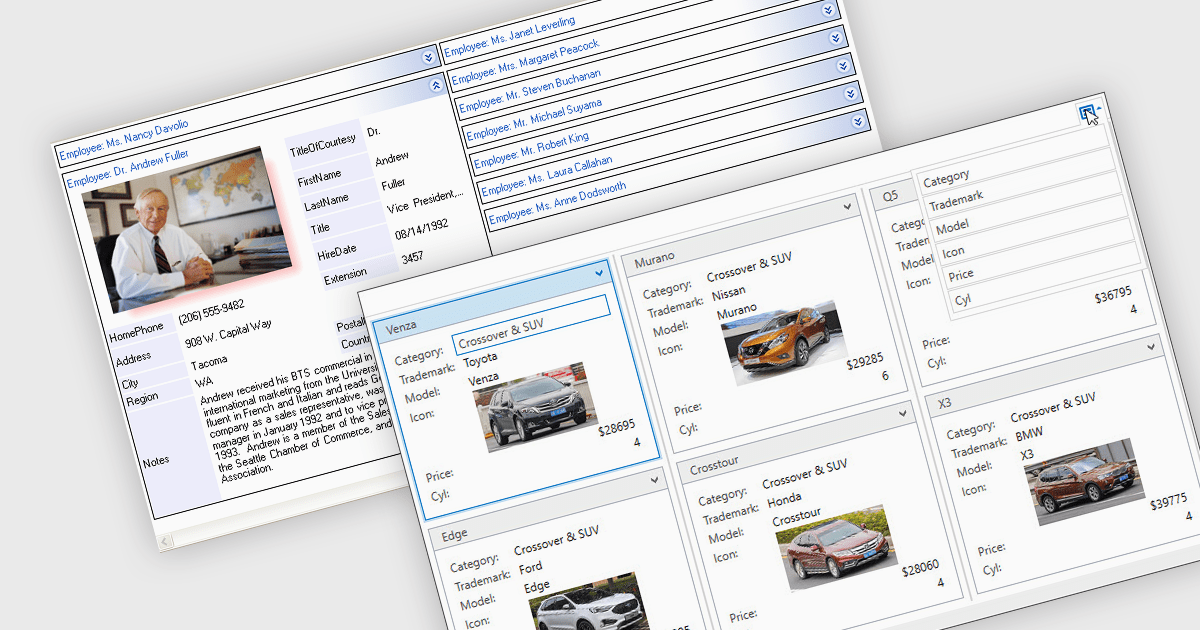
Task: Collapse the X3 card with chevron
Action: pyautogui.click(x=1153, y=346)
